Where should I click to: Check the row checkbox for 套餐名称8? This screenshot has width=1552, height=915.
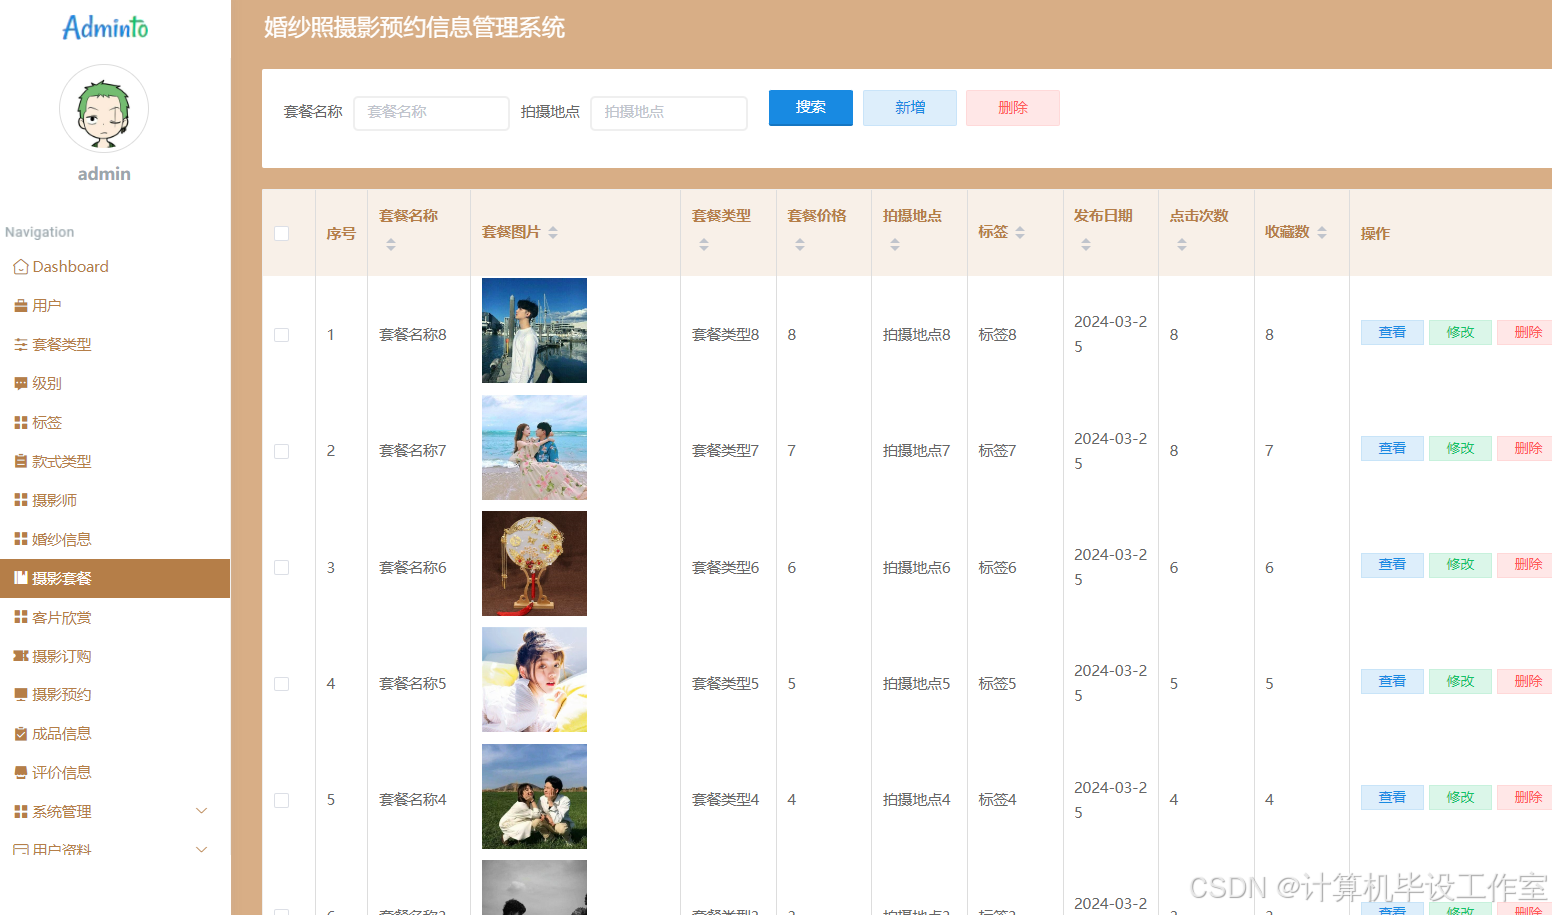pos(282,335)
